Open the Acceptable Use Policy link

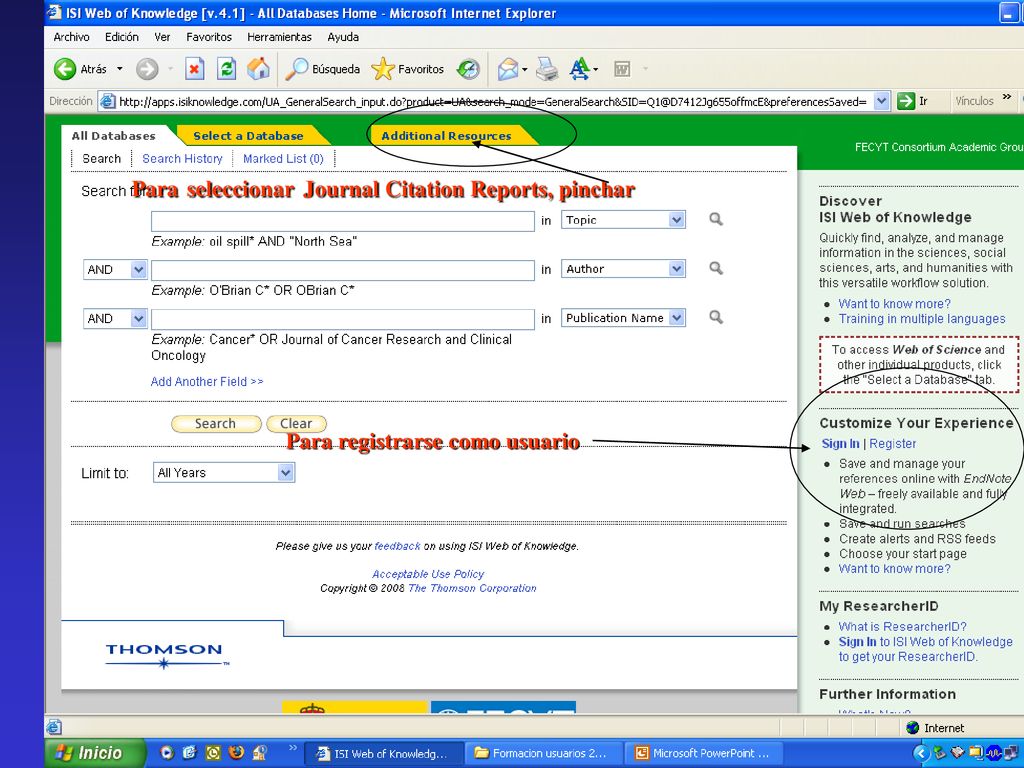[x=428, y=574]
